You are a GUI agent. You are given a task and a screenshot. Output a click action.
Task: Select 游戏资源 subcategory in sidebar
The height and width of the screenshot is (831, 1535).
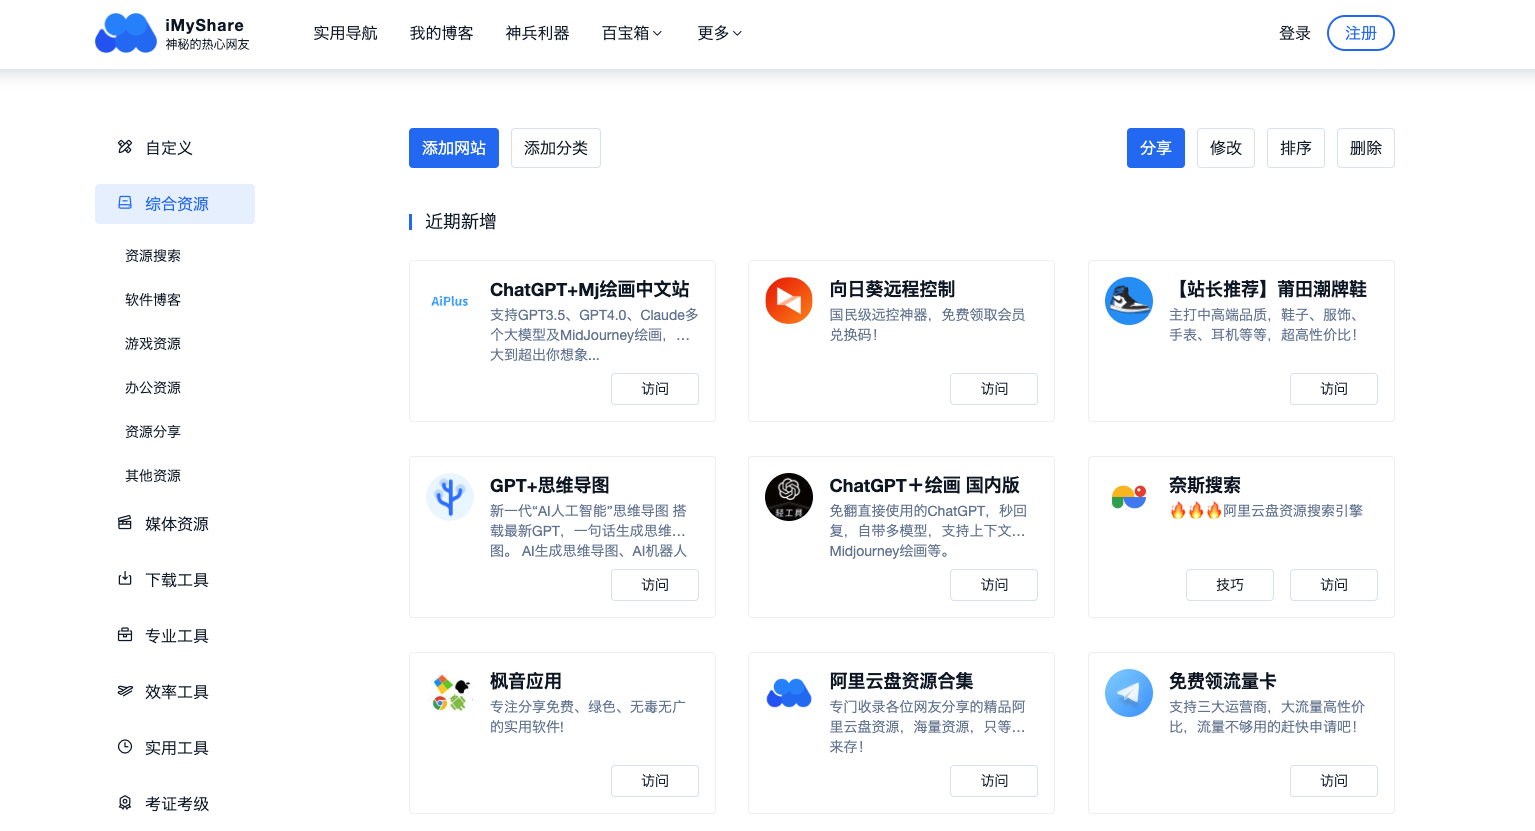(x=153, y=344)
